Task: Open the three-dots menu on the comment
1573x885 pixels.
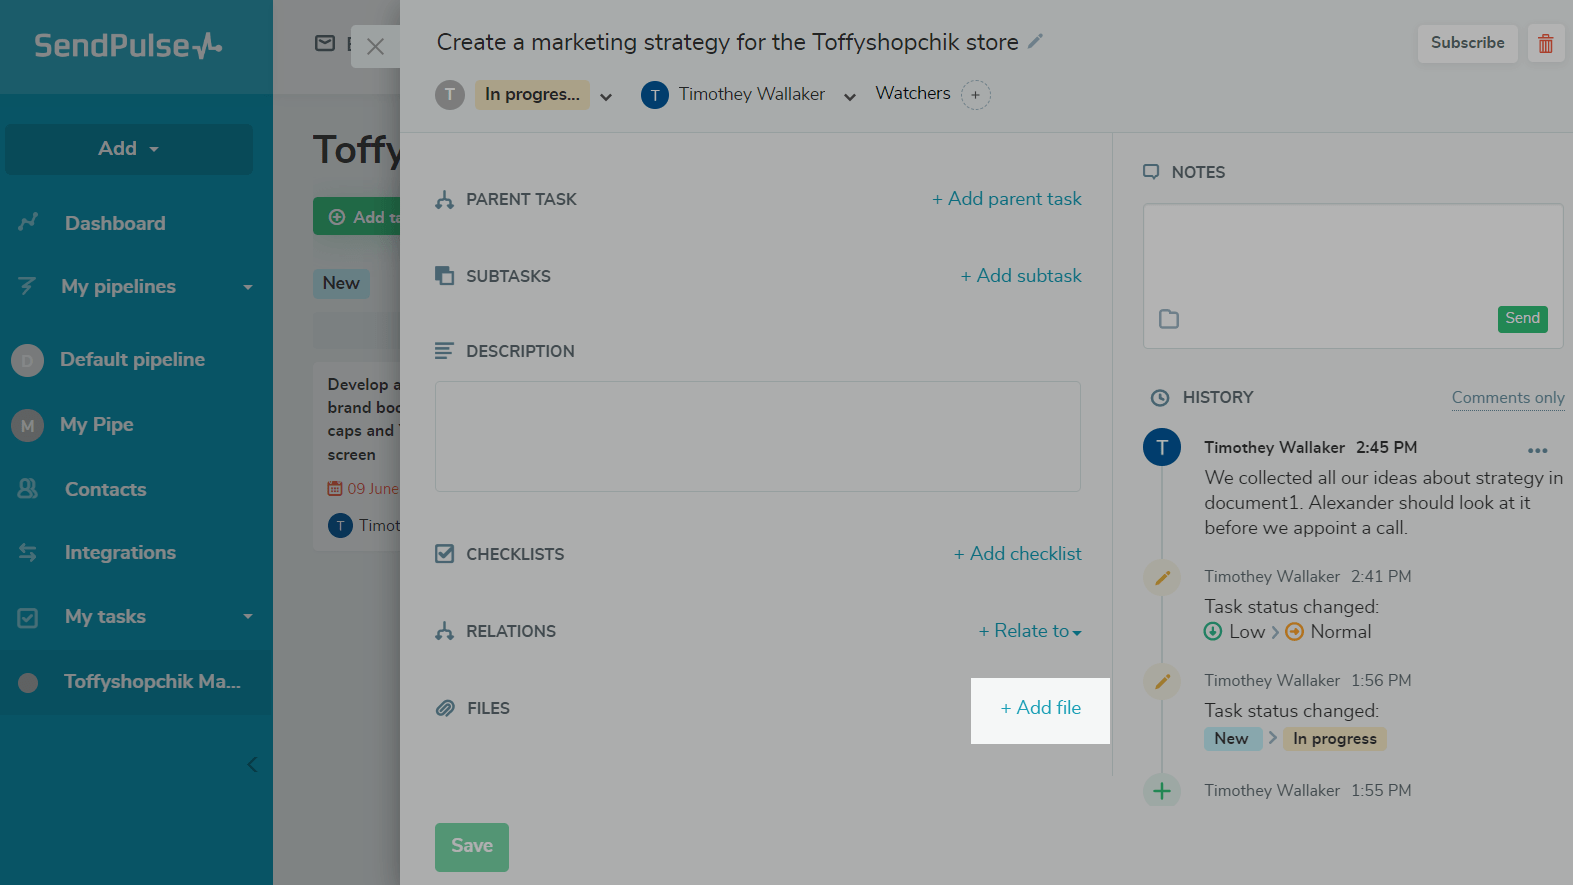Action: point(1537,450)
